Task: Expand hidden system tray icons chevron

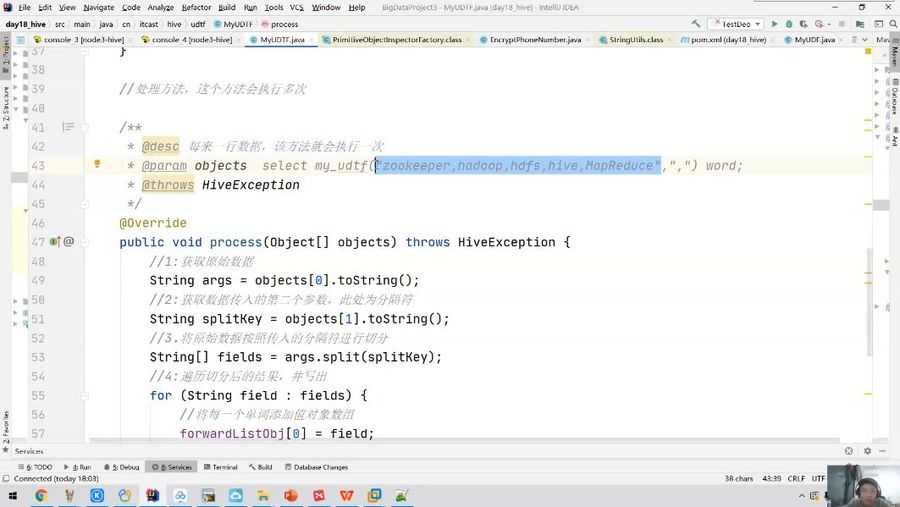Action: [x=801, y=496]
